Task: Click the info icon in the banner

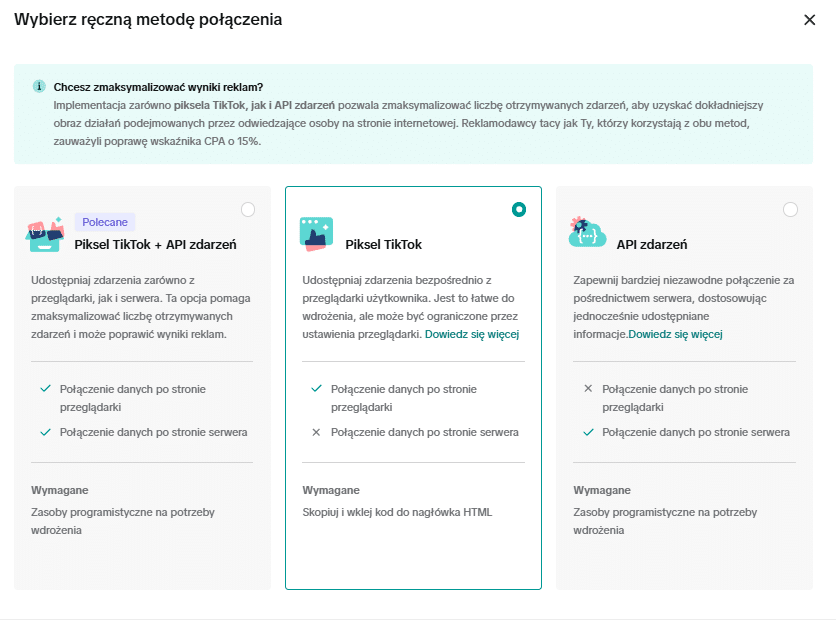Action: (x=39, y=86)
